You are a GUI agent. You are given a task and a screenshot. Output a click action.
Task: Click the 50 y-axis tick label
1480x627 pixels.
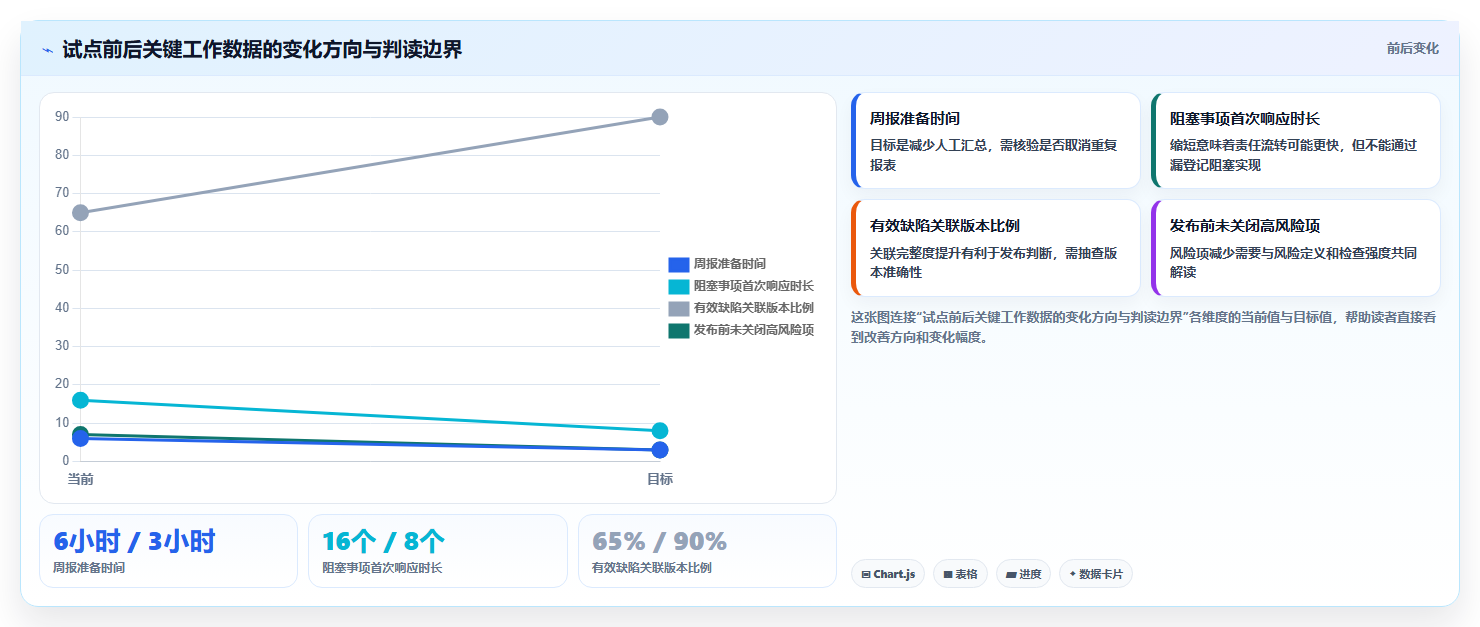pyautogui.click(x=62, y=270)
